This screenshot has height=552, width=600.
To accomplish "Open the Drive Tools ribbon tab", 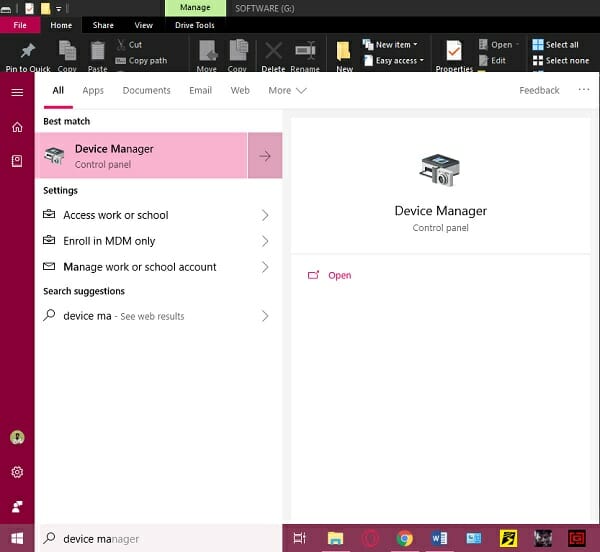I will click(195, 25).
